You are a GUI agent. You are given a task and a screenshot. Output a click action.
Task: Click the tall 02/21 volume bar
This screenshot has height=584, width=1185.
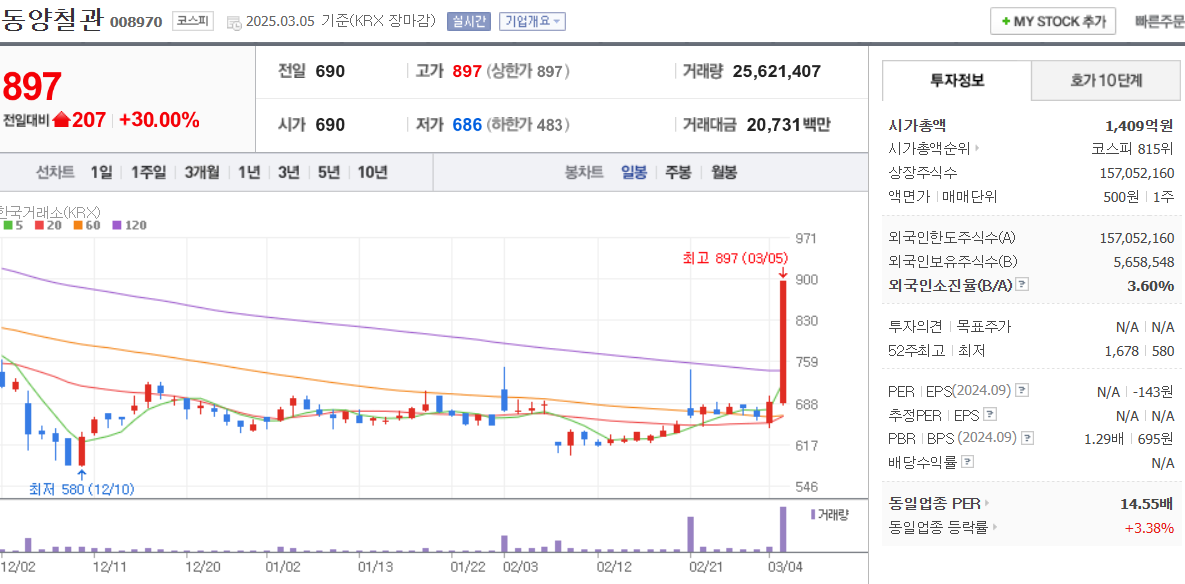(x=690, y=535)
